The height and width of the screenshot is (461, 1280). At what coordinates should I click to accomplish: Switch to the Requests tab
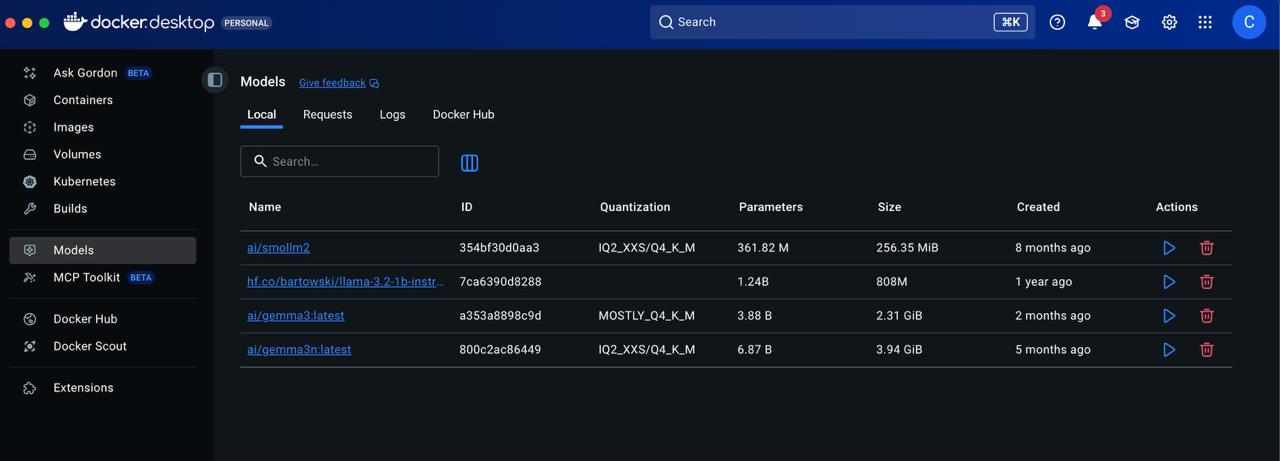[x=328, y=115]
